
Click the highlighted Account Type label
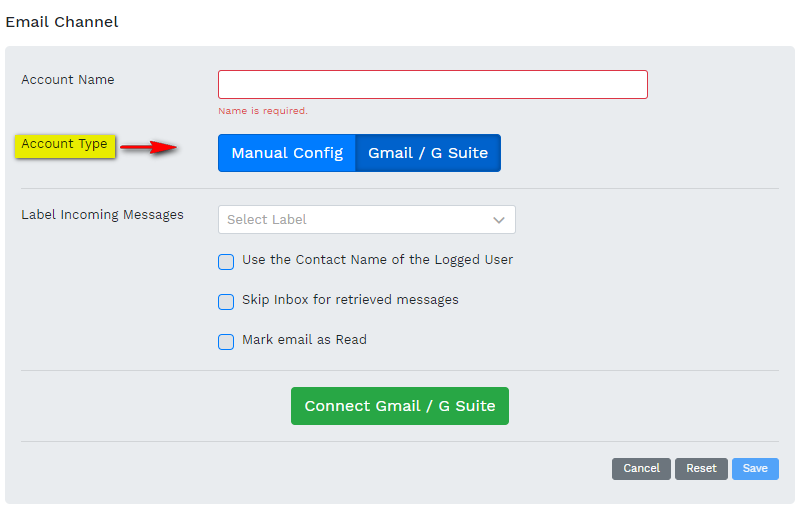pyautogui.click(x=65, y=144)
